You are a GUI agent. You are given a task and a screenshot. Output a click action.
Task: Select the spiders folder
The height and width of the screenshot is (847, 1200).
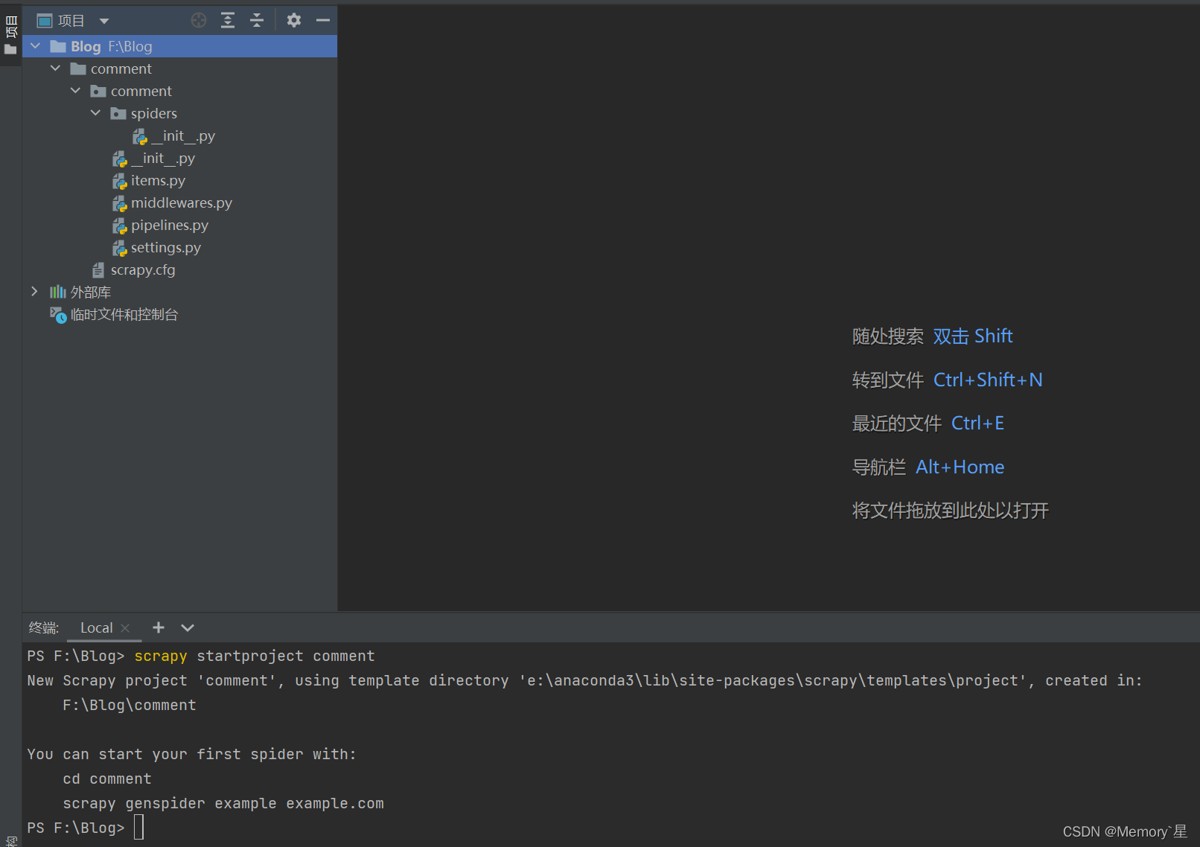click(154, 113)
